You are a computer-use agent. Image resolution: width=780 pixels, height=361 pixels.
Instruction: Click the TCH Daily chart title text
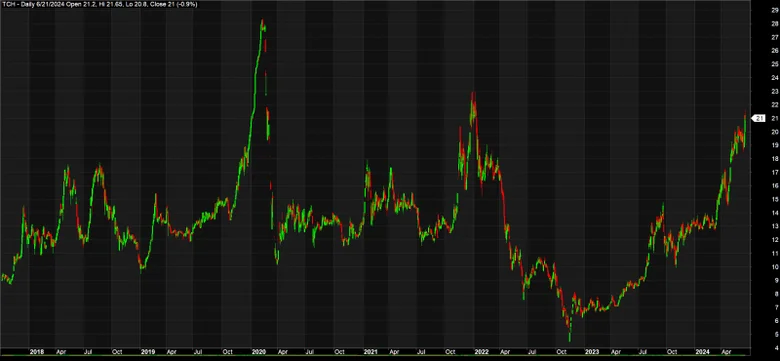click(99, 4)
